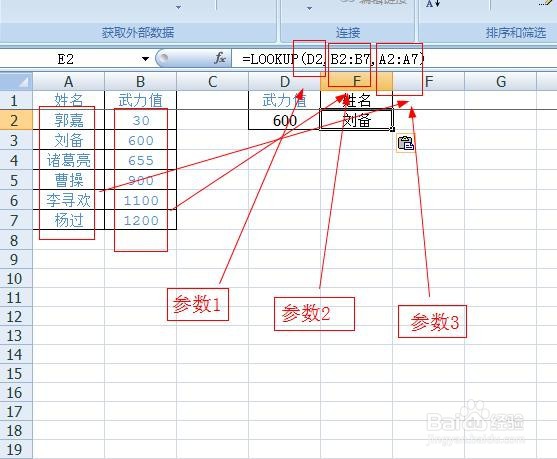
Task: Click the Name Box showing E2
Action: (x=66, y=59)
